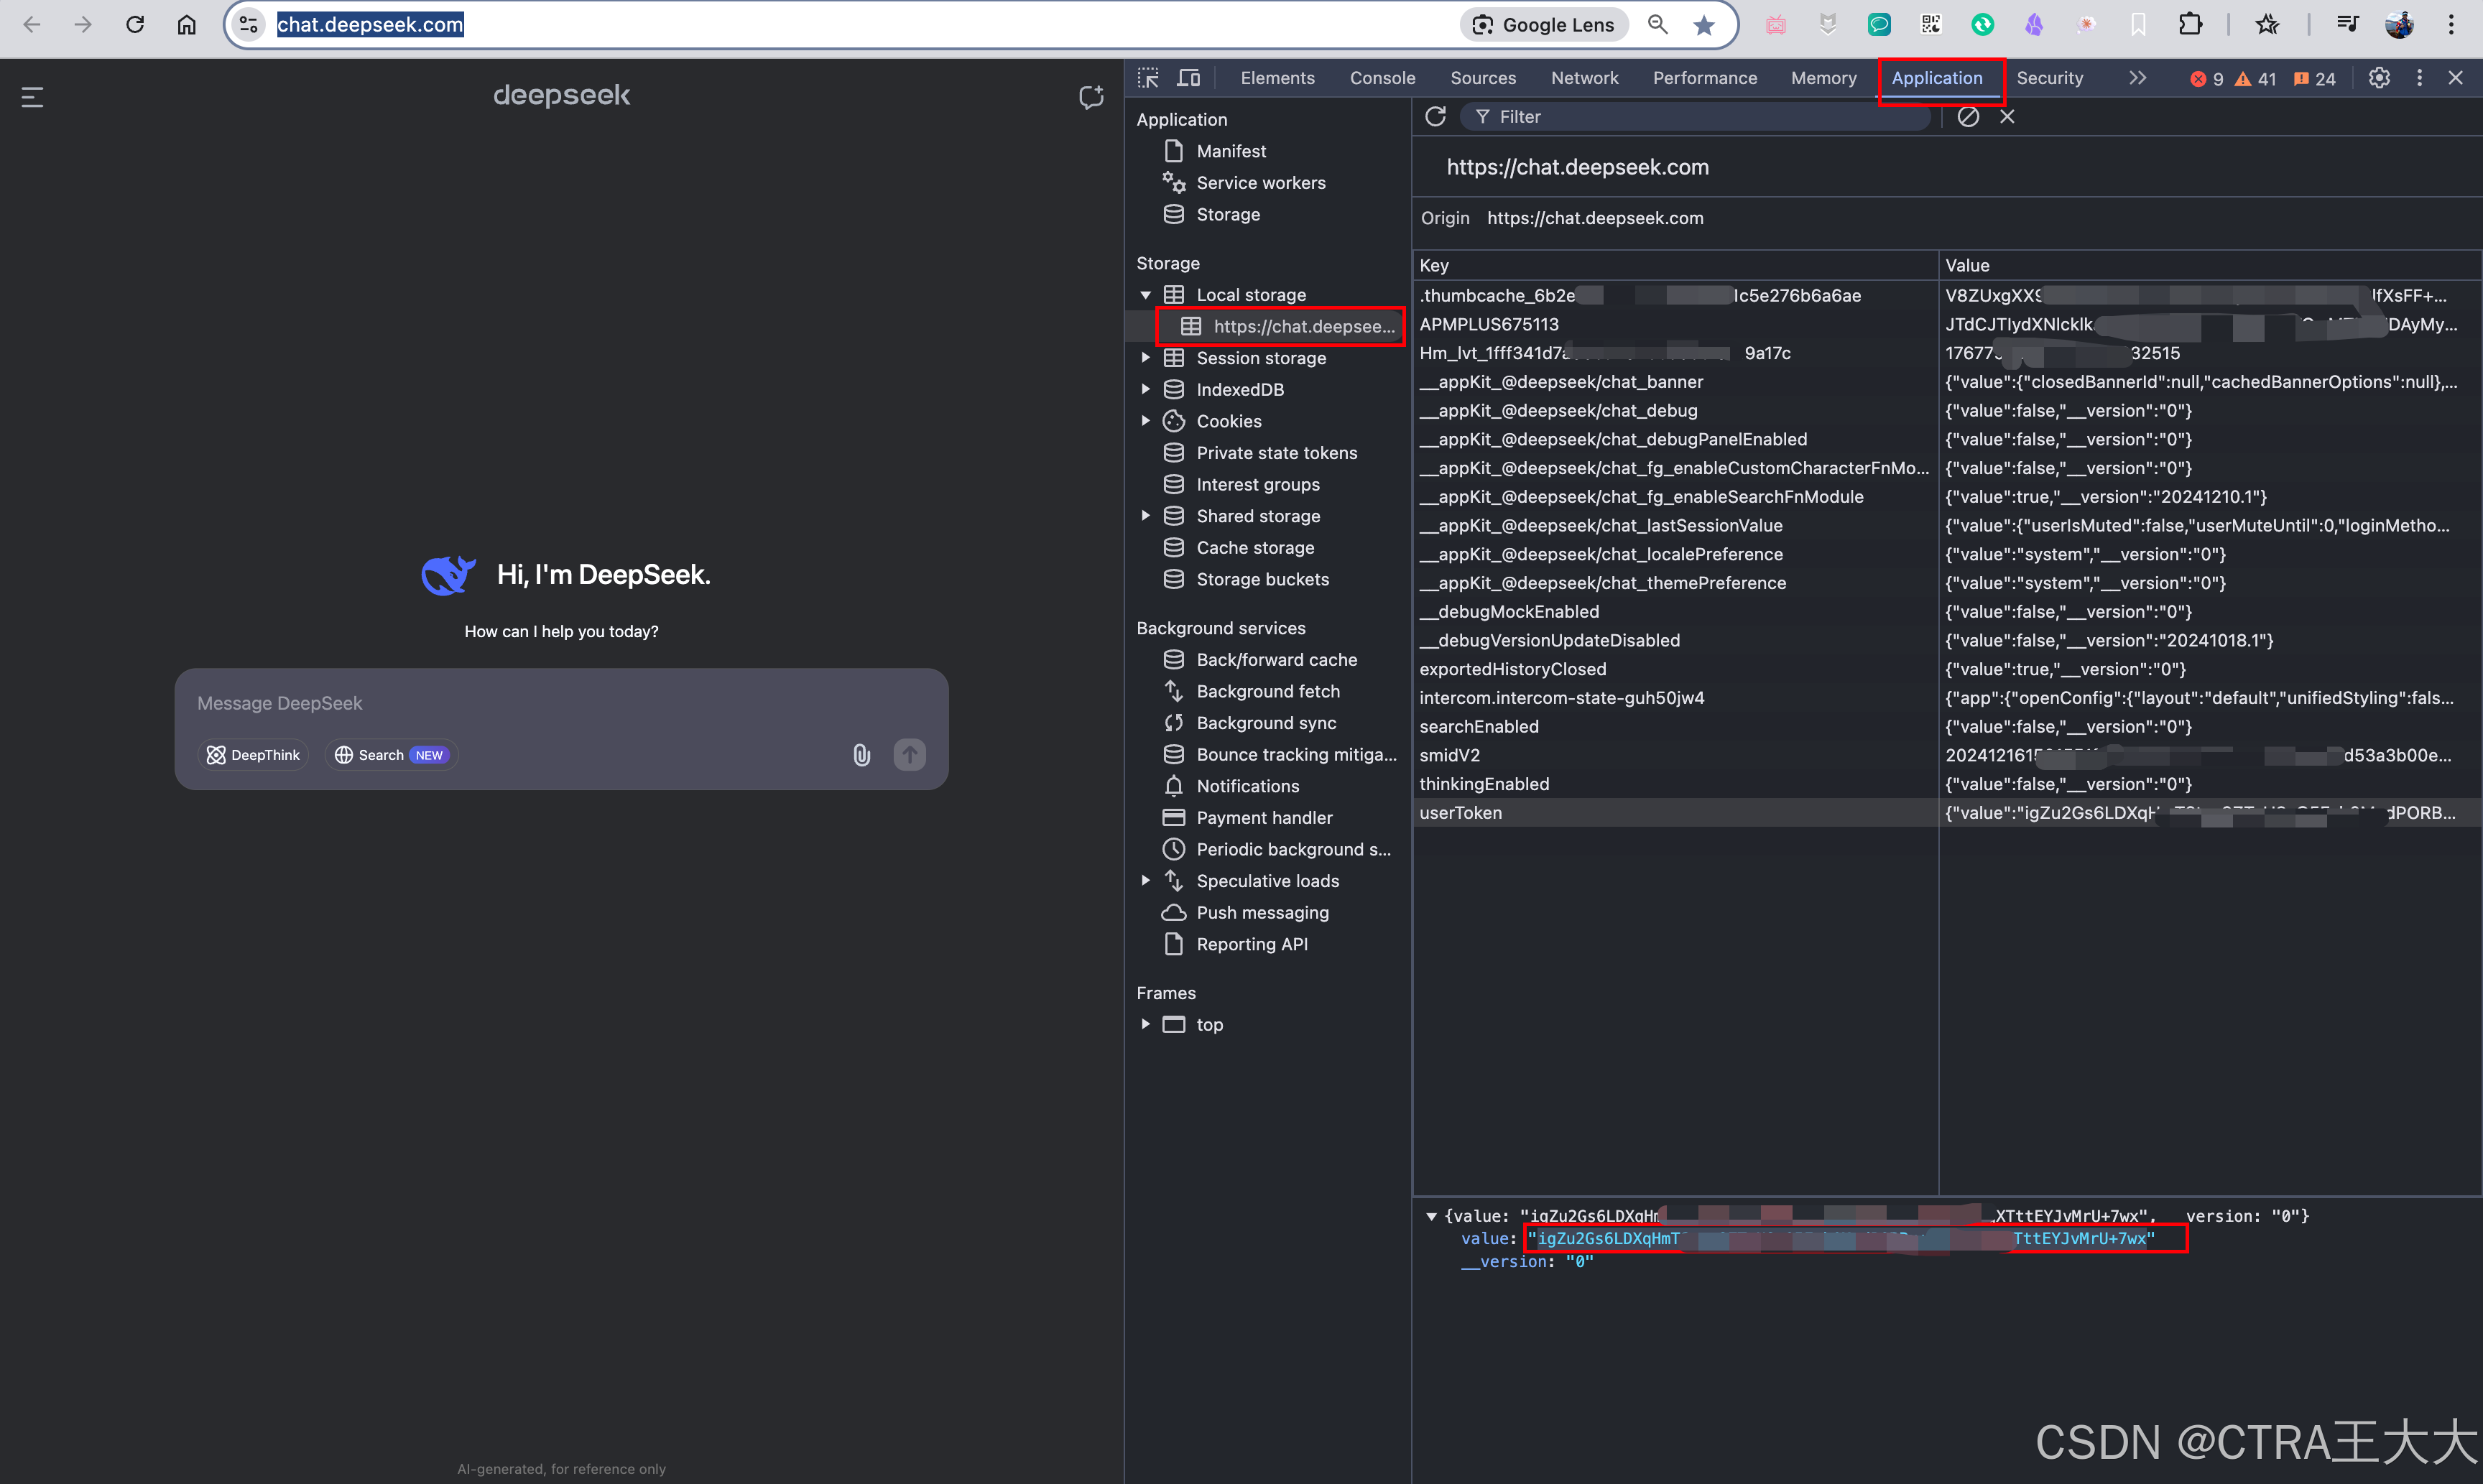Expand Shared storage node
Image resolution: width=2483 pixels, height=1484 pixels.
pos(1146,516)
